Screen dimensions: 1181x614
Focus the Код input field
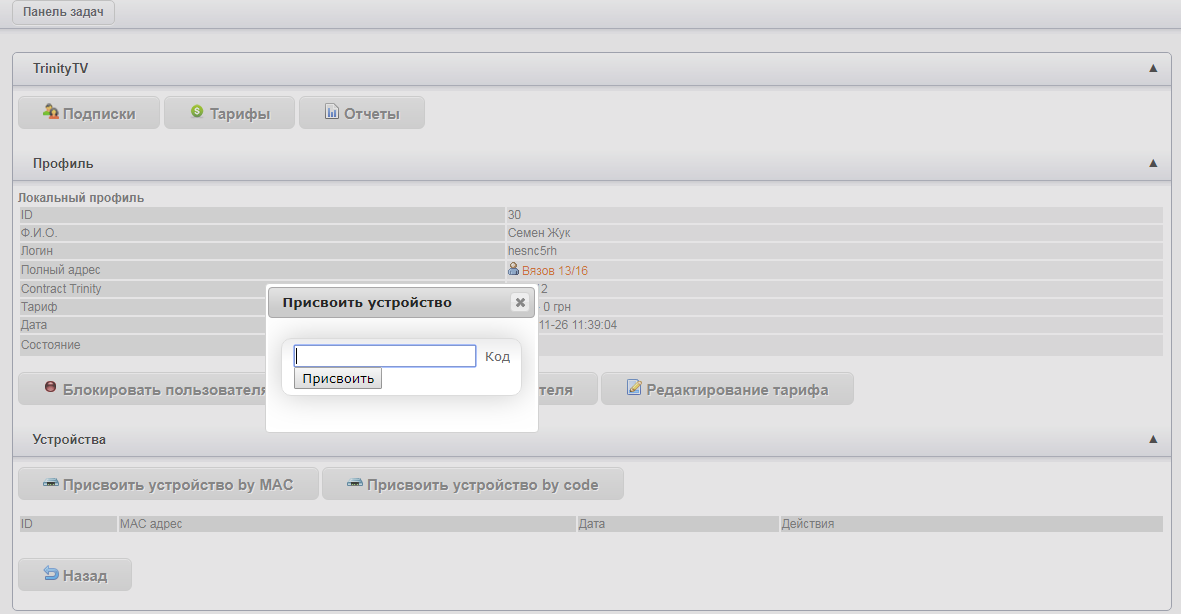[x=385, y=356]
